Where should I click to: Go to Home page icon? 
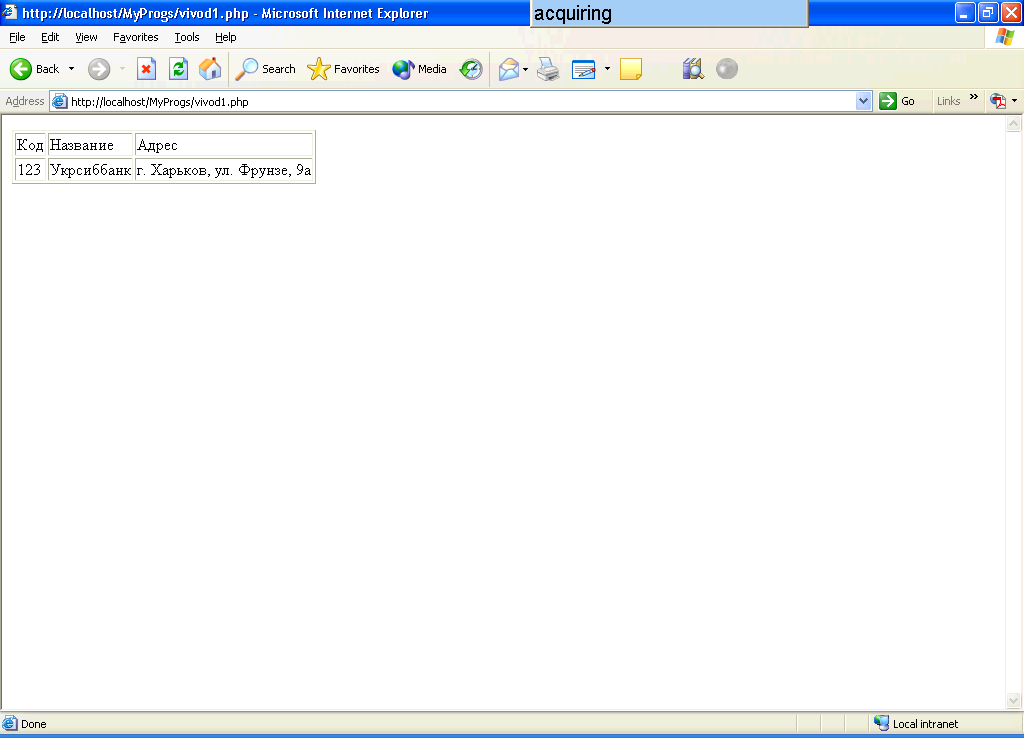[x=210, y=69]
